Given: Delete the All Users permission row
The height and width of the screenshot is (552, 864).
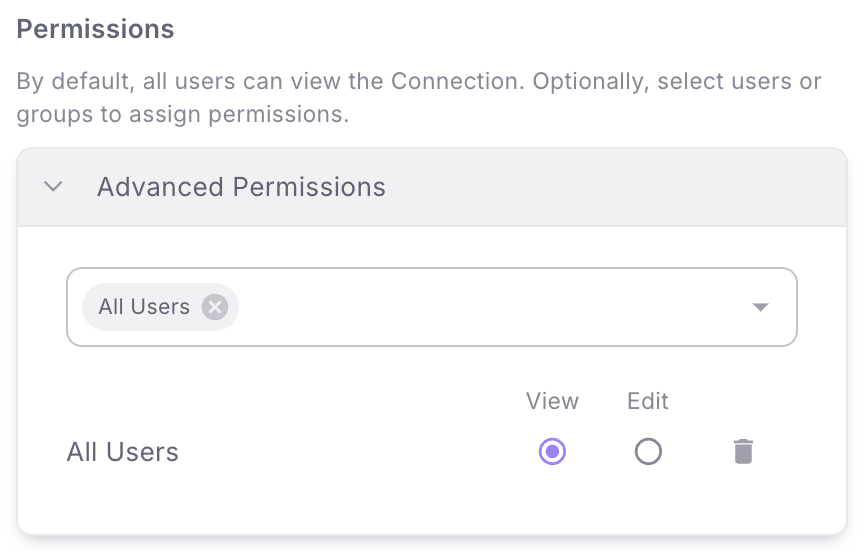Looking at the screenshot, I should [743, 452].
